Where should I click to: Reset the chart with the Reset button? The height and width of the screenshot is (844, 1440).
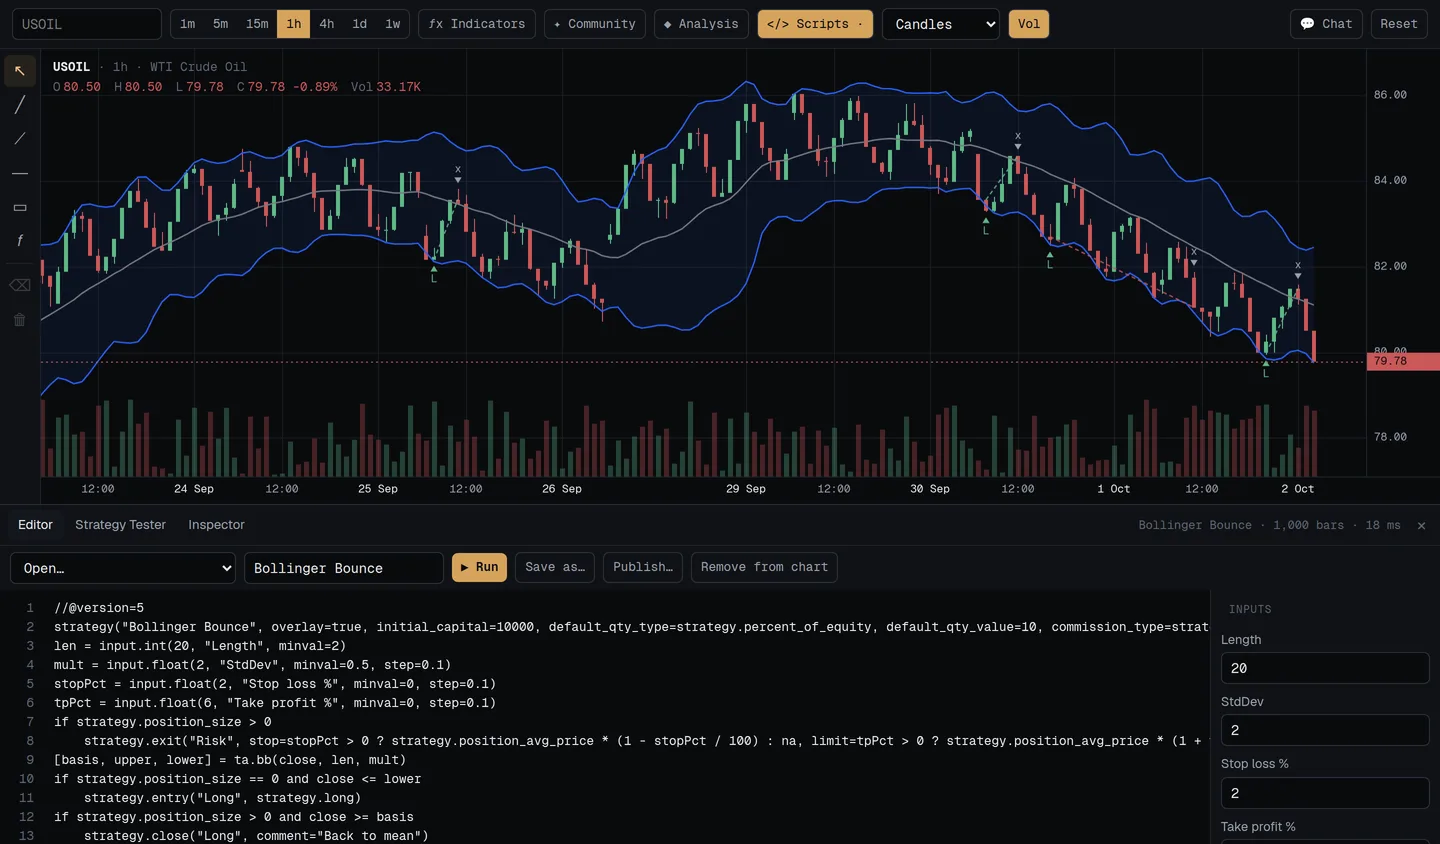click(x=1399, y=24)
